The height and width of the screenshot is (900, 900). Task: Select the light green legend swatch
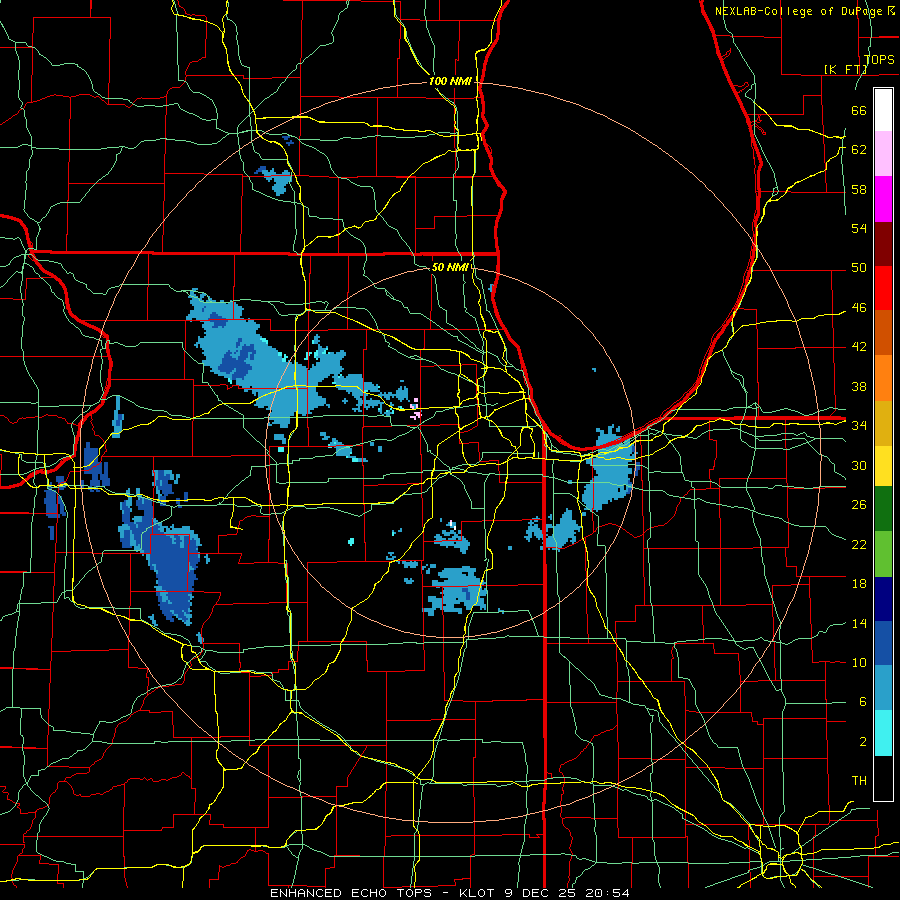(x=883, y=553)
